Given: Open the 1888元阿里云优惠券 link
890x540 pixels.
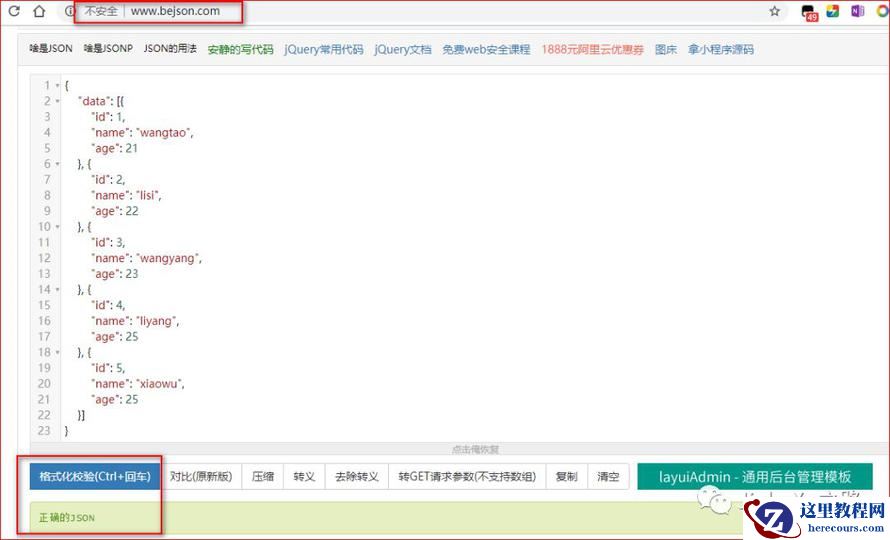Looking at the screenshot, I should pos(592,49).
